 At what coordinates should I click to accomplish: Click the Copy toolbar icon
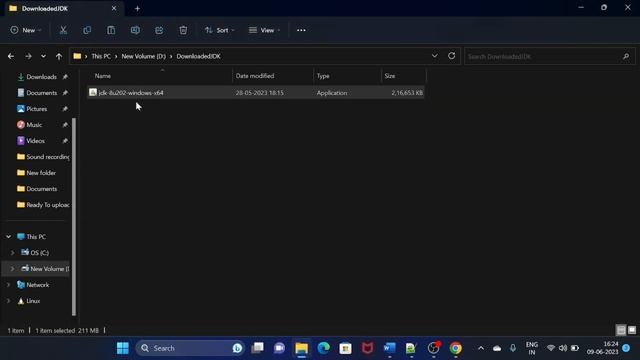[x=87, y=30]
